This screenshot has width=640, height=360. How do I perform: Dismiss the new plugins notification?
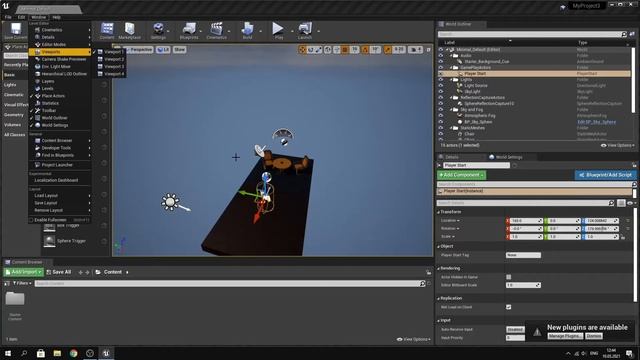(594, 336)
